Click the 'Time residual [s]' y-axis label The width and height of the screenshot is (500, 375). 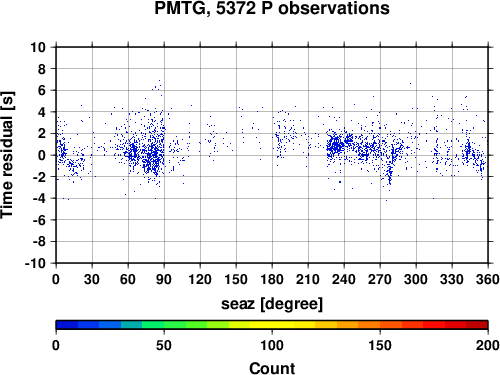(x=7, y=155)
